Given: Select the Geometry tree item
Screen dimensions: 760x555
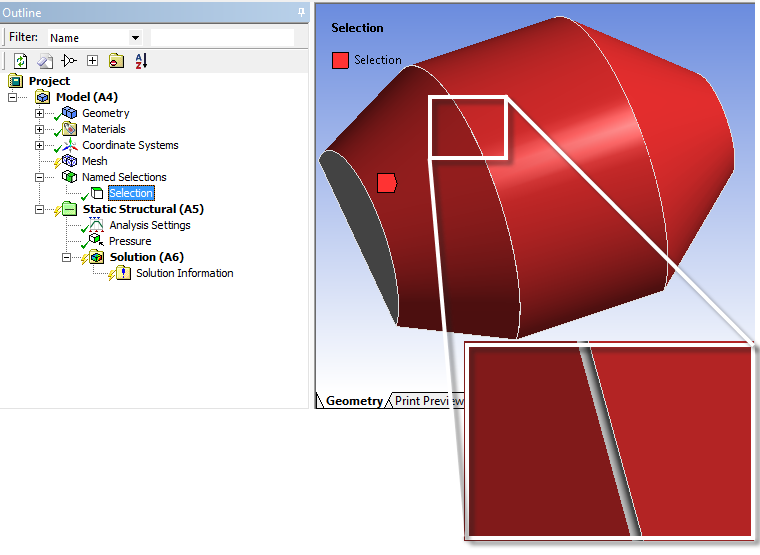Looking at the screenshot, I should (x=106, y=113).
